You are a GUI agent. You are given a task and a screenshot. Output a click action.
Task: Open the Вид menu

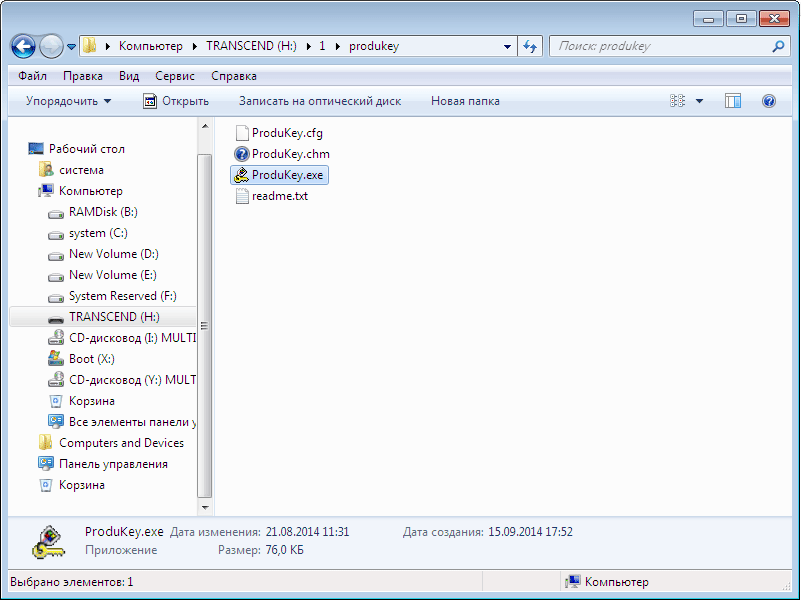coord(129,76)
